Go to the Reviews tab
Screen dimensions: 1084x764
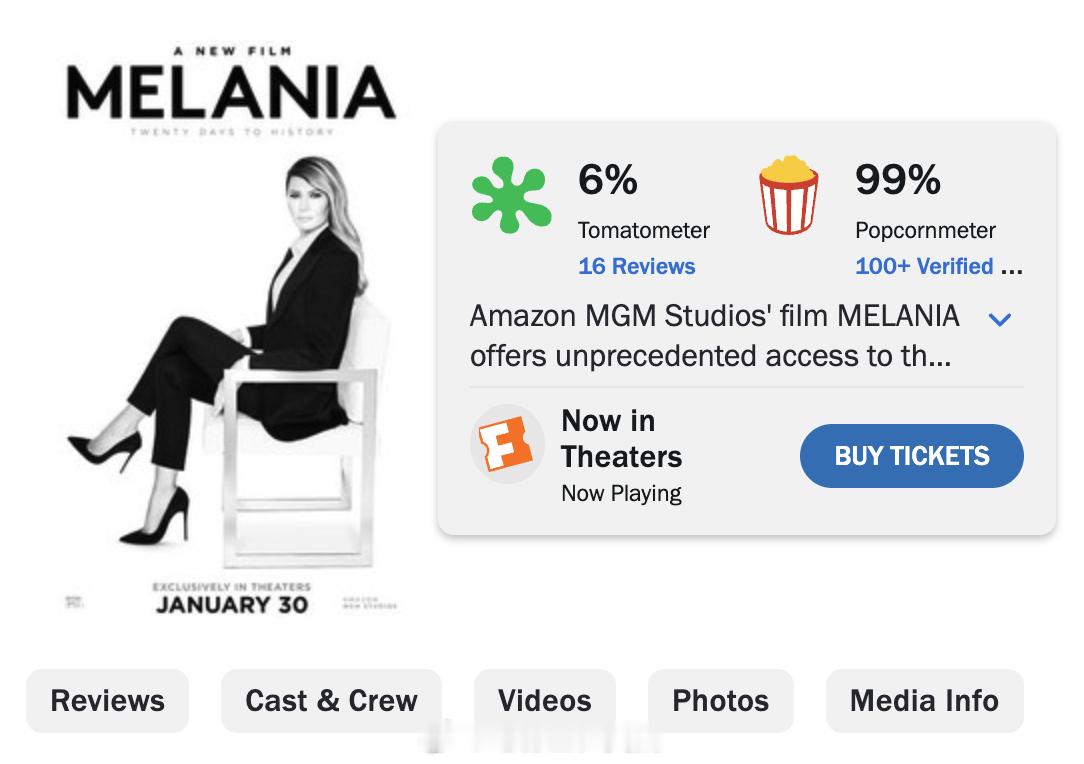tap(107, 700)
